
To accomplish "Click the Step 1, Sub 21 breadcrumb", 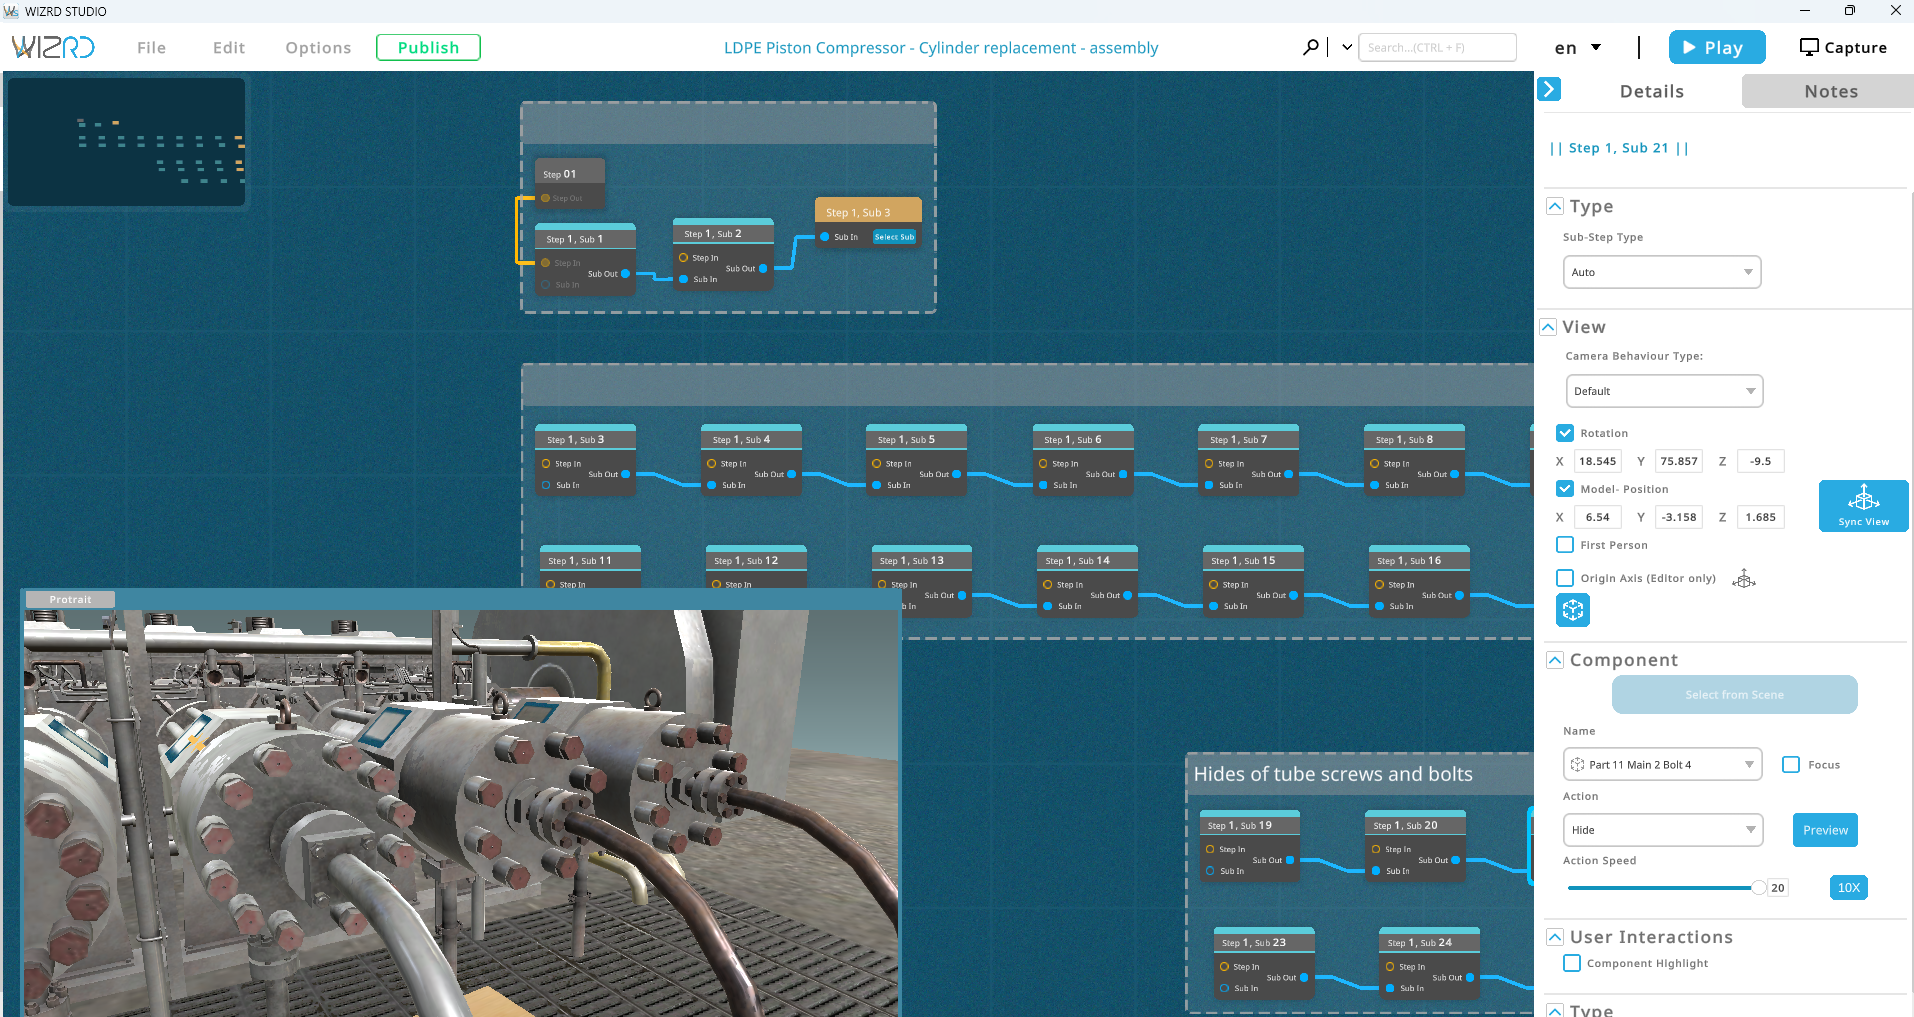I will [x=1618, y=148].
